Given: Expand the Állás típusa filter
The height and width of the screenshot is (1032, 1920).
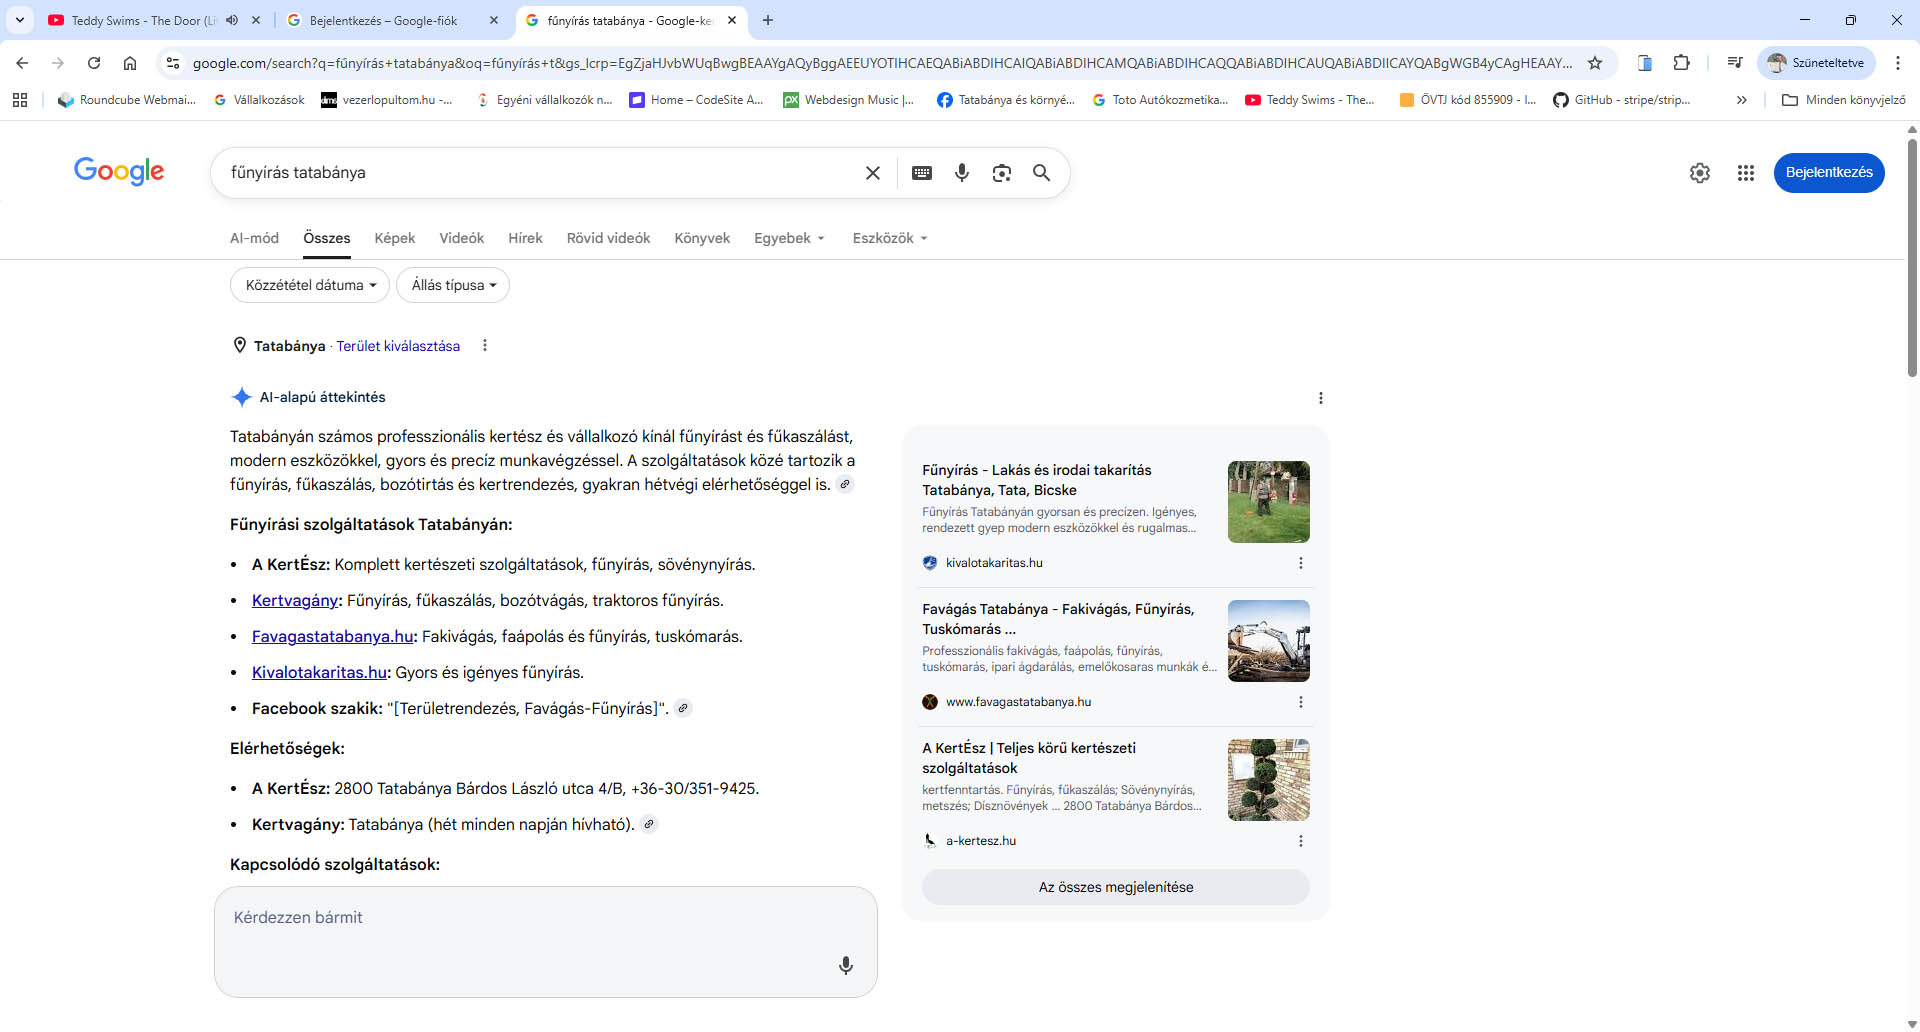Looking at the screenshot, I should (453, 285).
